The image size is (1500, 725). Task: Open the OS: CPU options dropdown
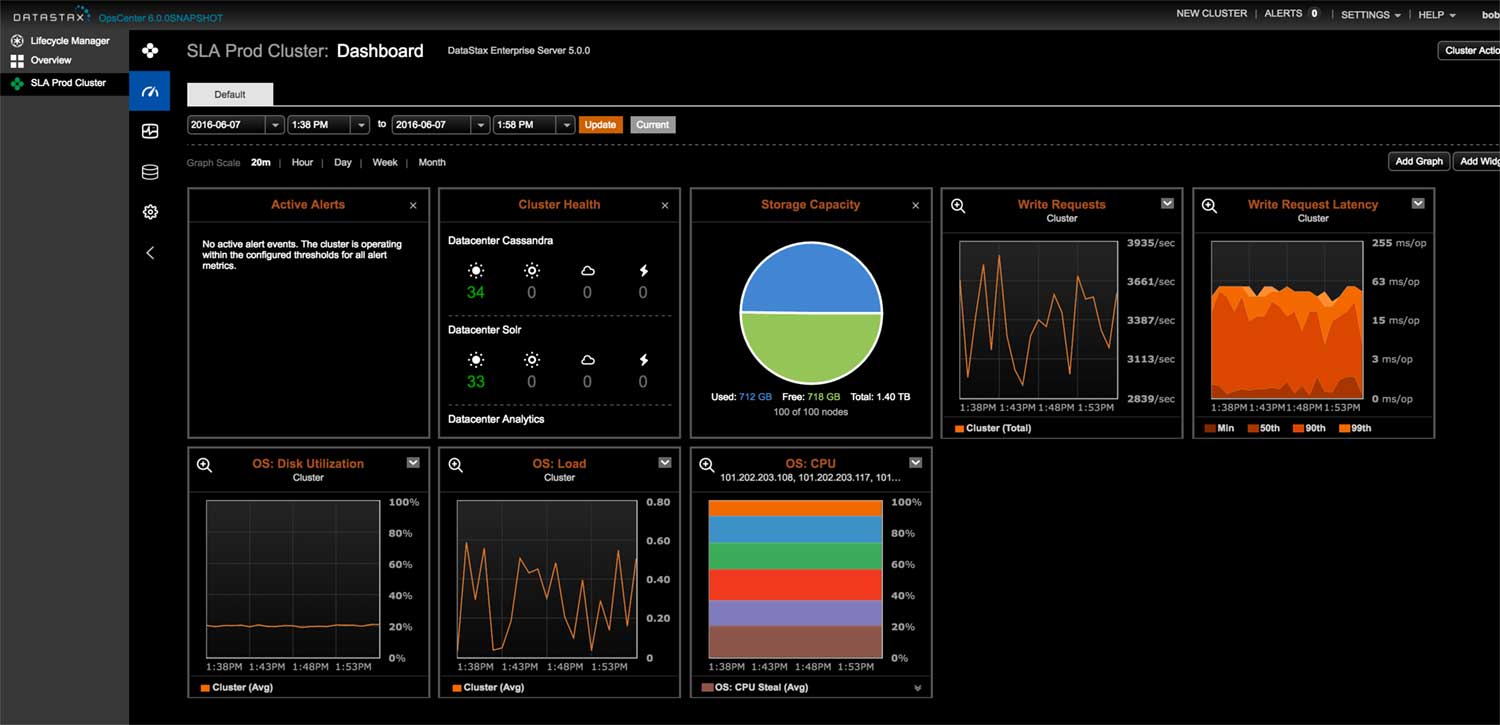click(x=915, y=462)
